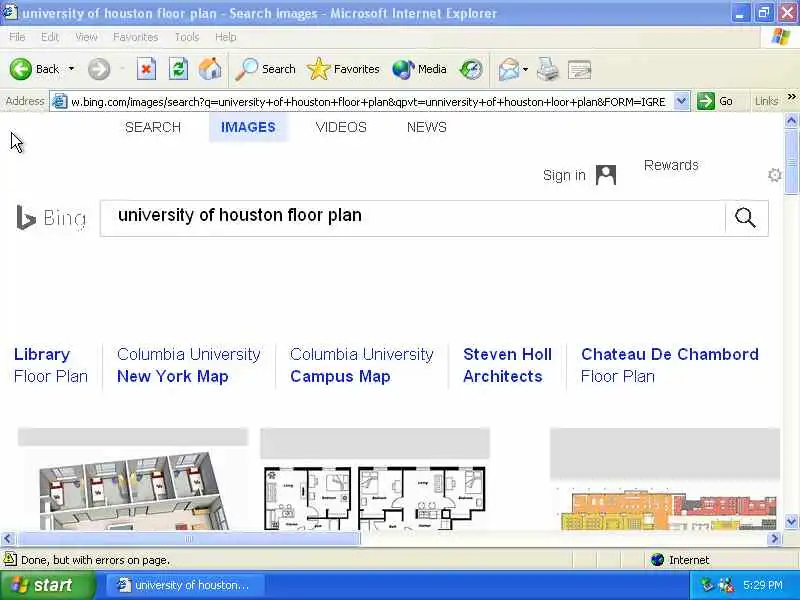Image resolution: width=800 pixels, height=600 pixels.
Task: Expand the Address bar dropdown arrow
Action: point(681,101)
